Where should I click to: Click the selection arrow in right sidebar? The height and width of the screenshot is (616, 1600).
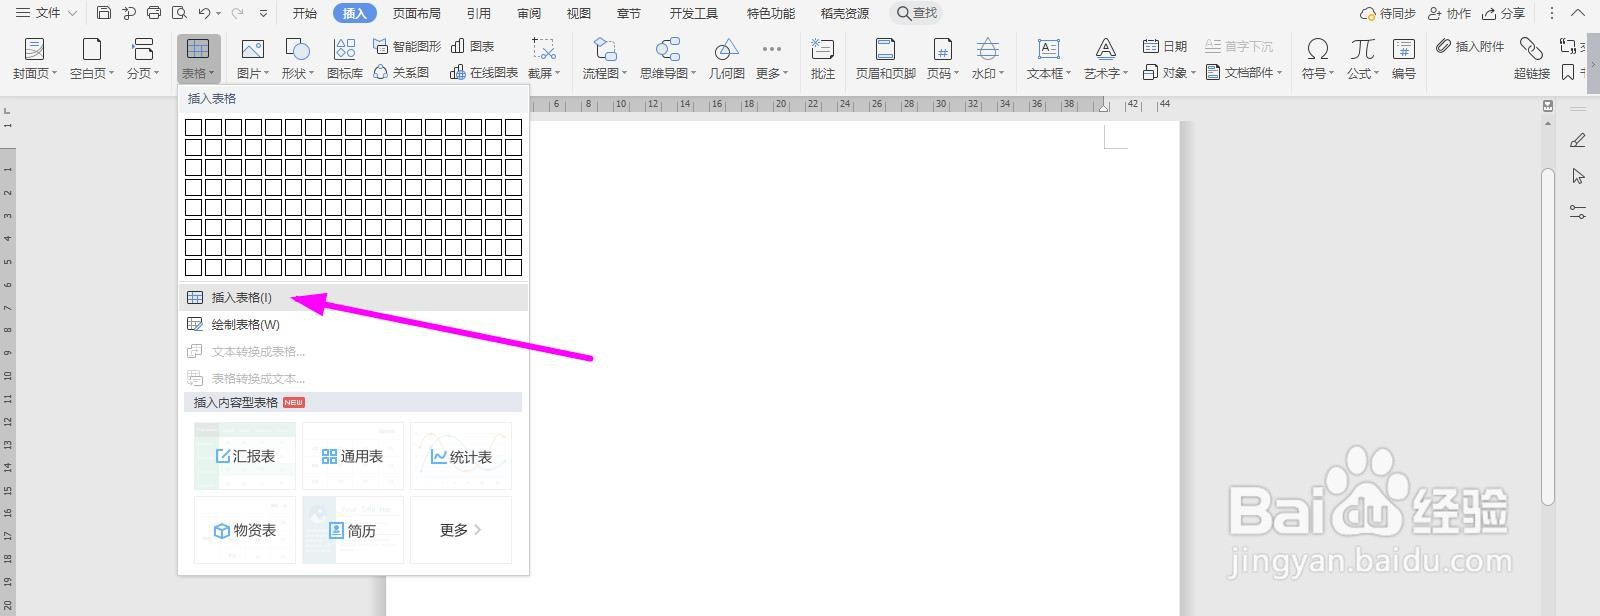pyautogui.click(x=1578, y=176)
